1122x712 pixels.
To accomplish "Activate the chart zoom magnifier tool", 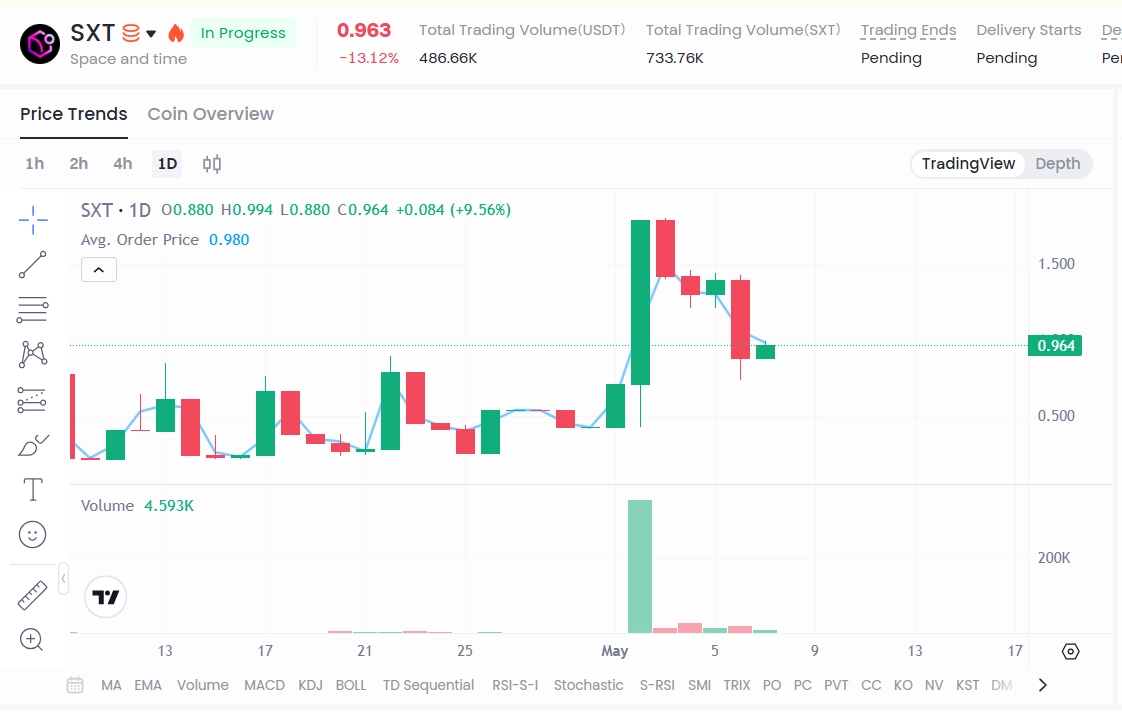I will click(33, 640).
